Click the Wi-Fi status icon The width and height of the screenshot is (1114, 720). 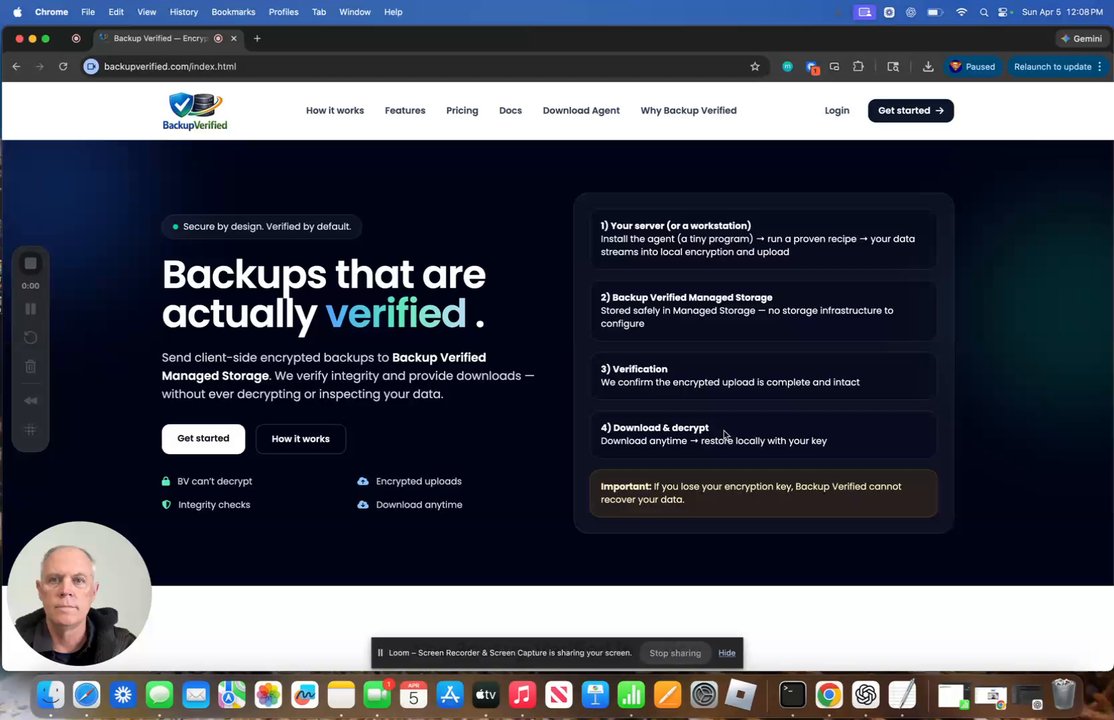[x=961, y=12]
